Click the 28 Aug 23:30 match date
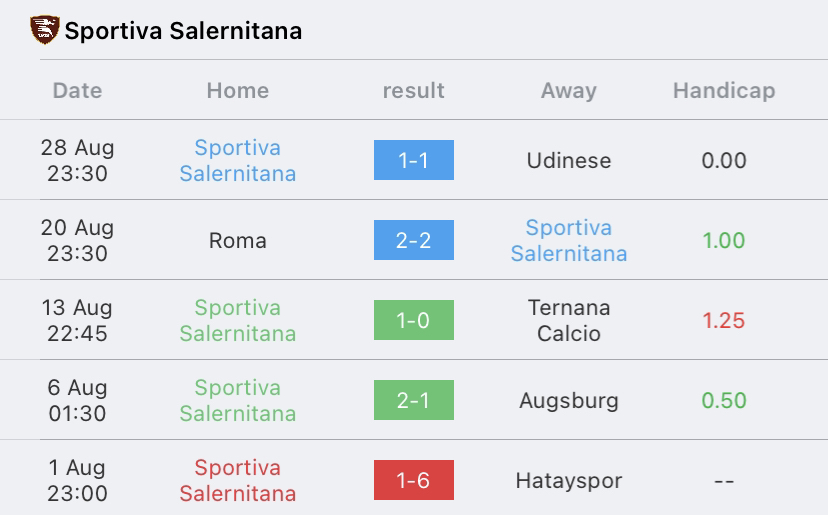 click(77, 161)
